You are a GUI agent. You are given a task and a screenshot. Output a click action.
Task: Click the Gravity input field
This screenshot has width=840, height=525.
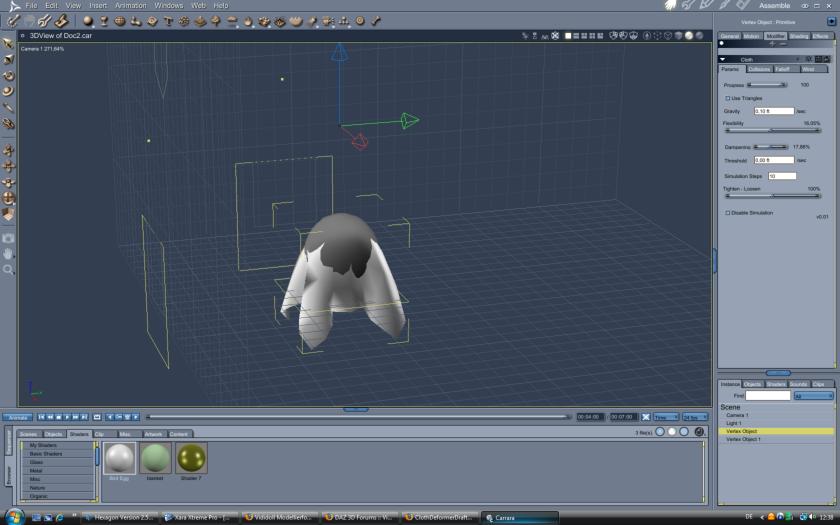tap(774, 111)
